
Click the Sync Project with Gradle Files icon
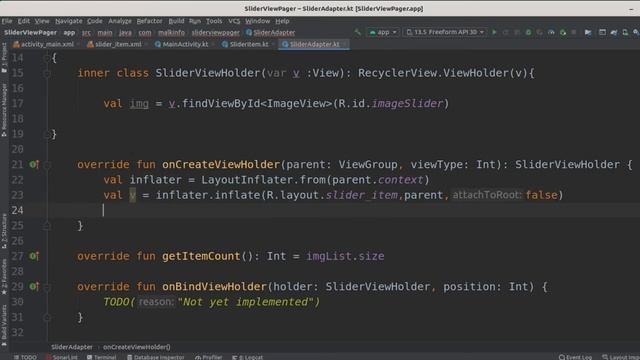[614, 32]
